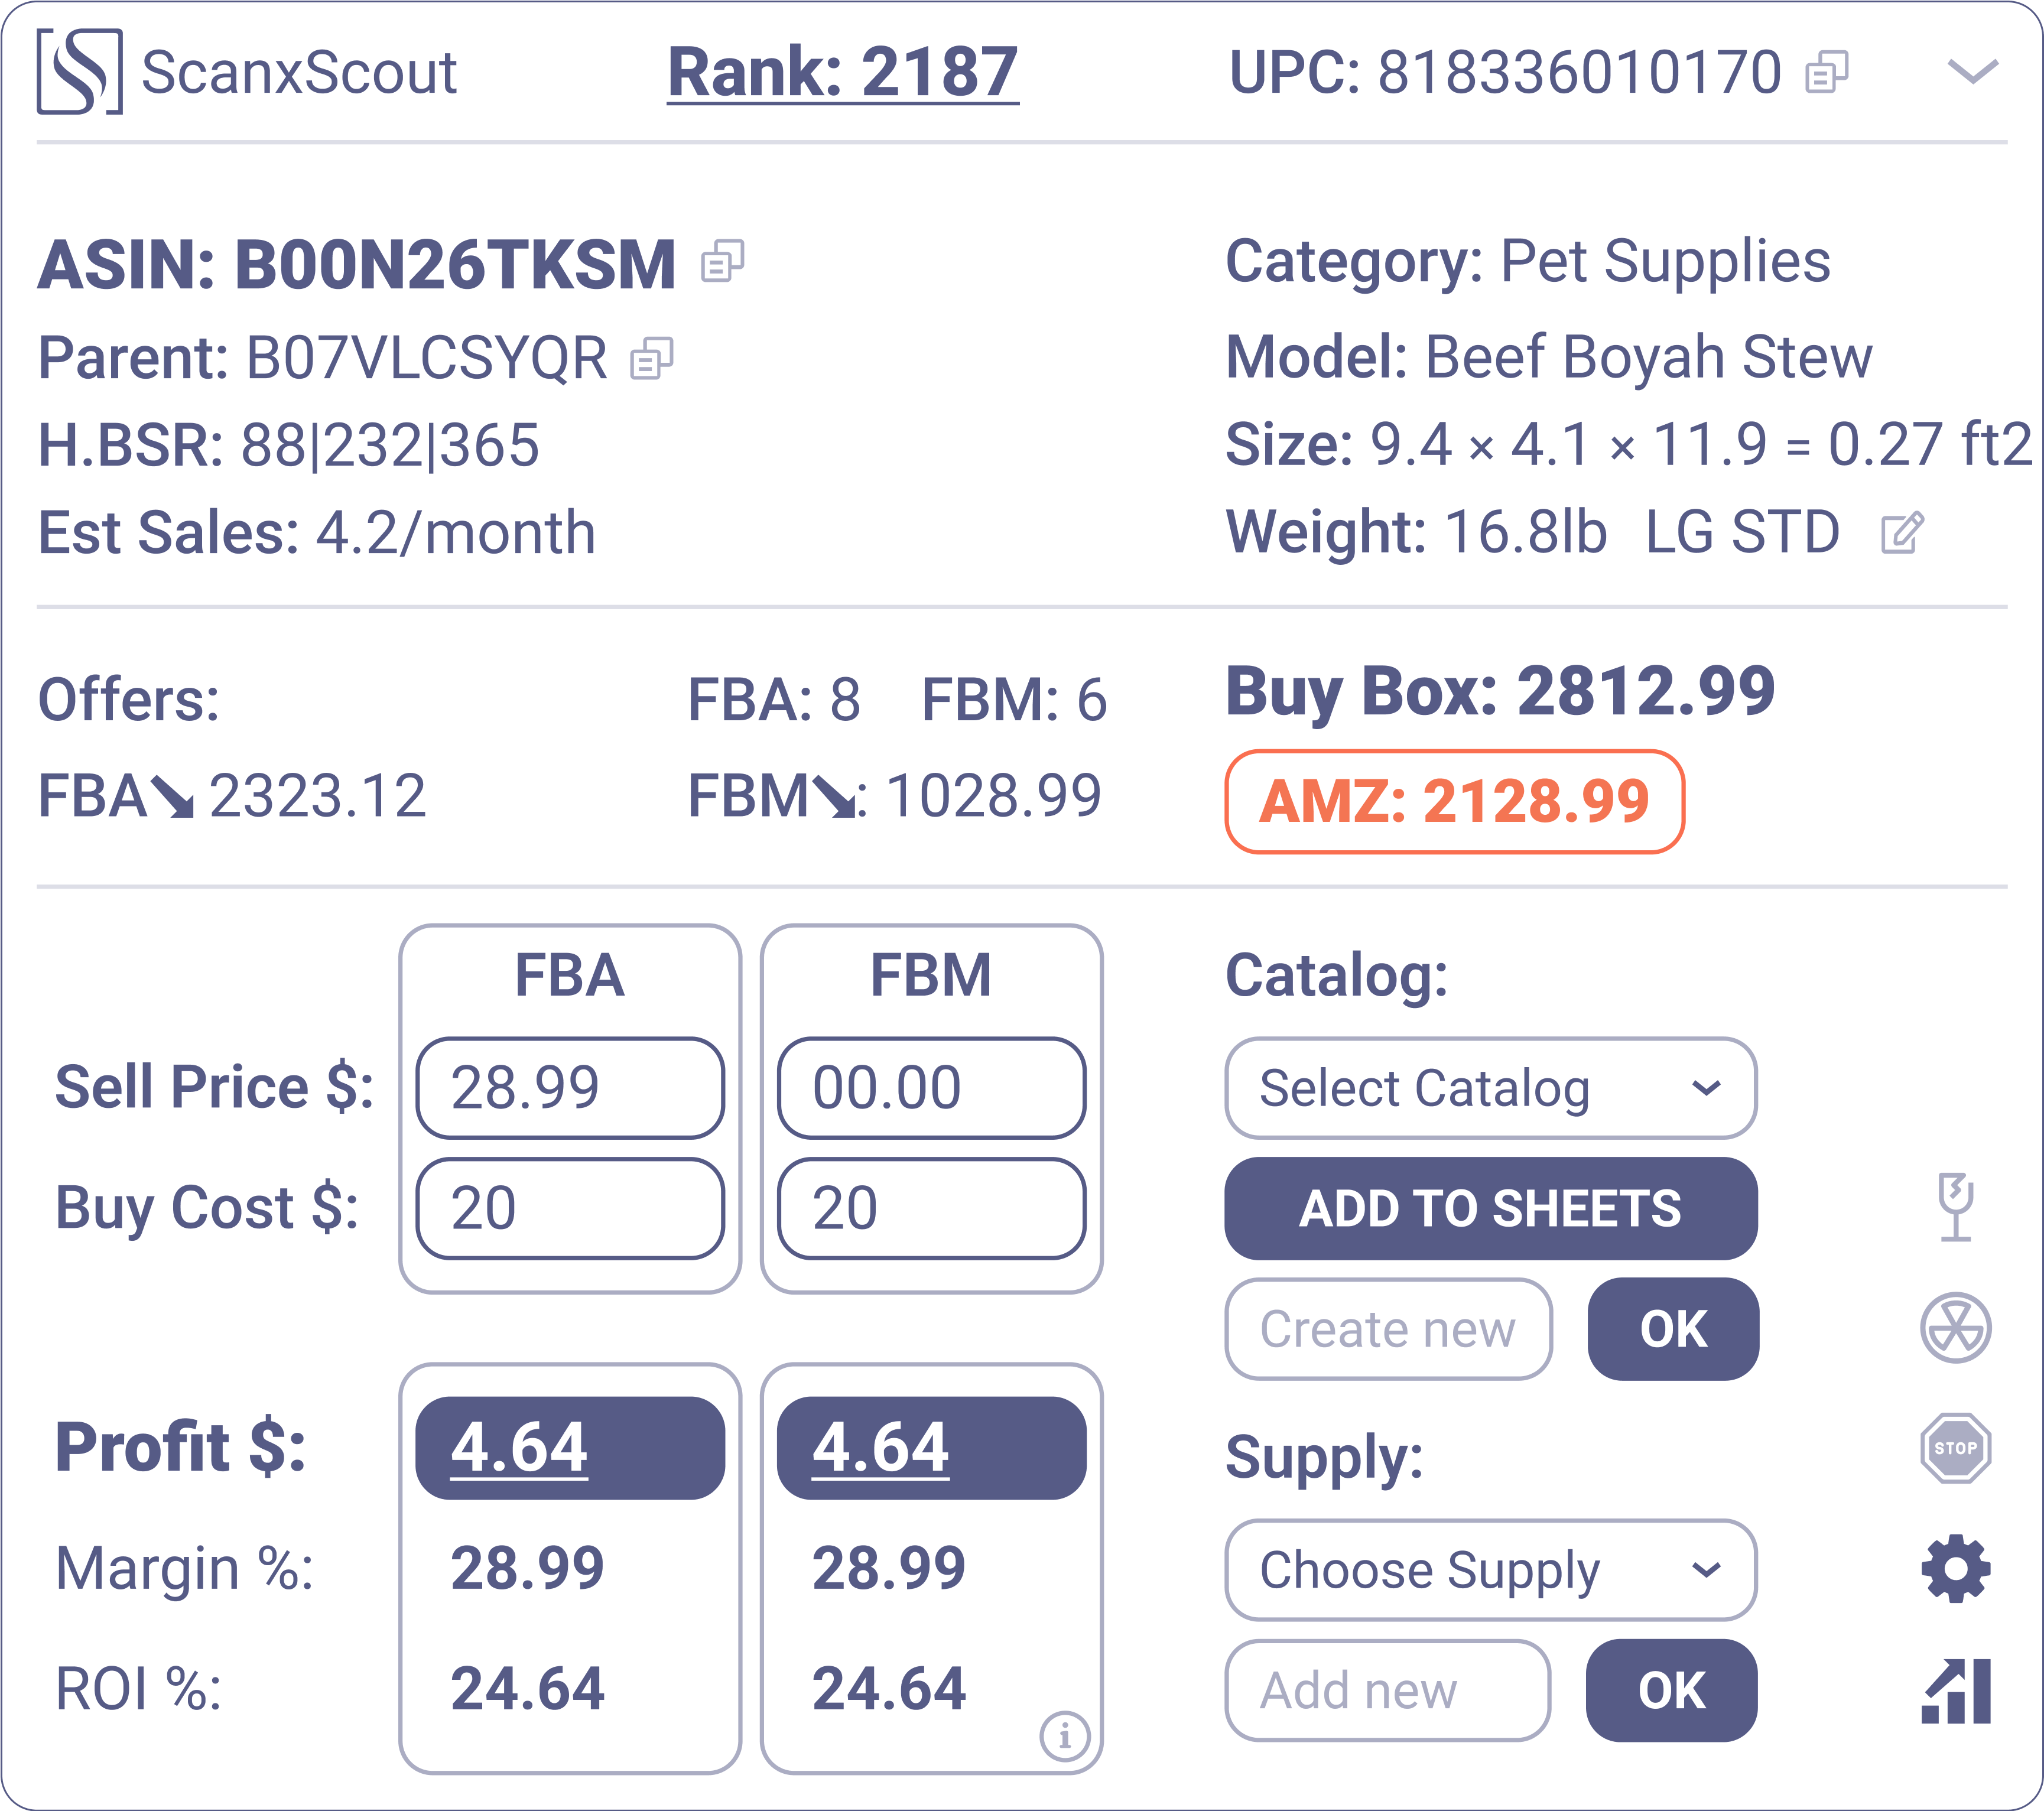Click the ADD TO SHEETS button

pos(1490,1208)
